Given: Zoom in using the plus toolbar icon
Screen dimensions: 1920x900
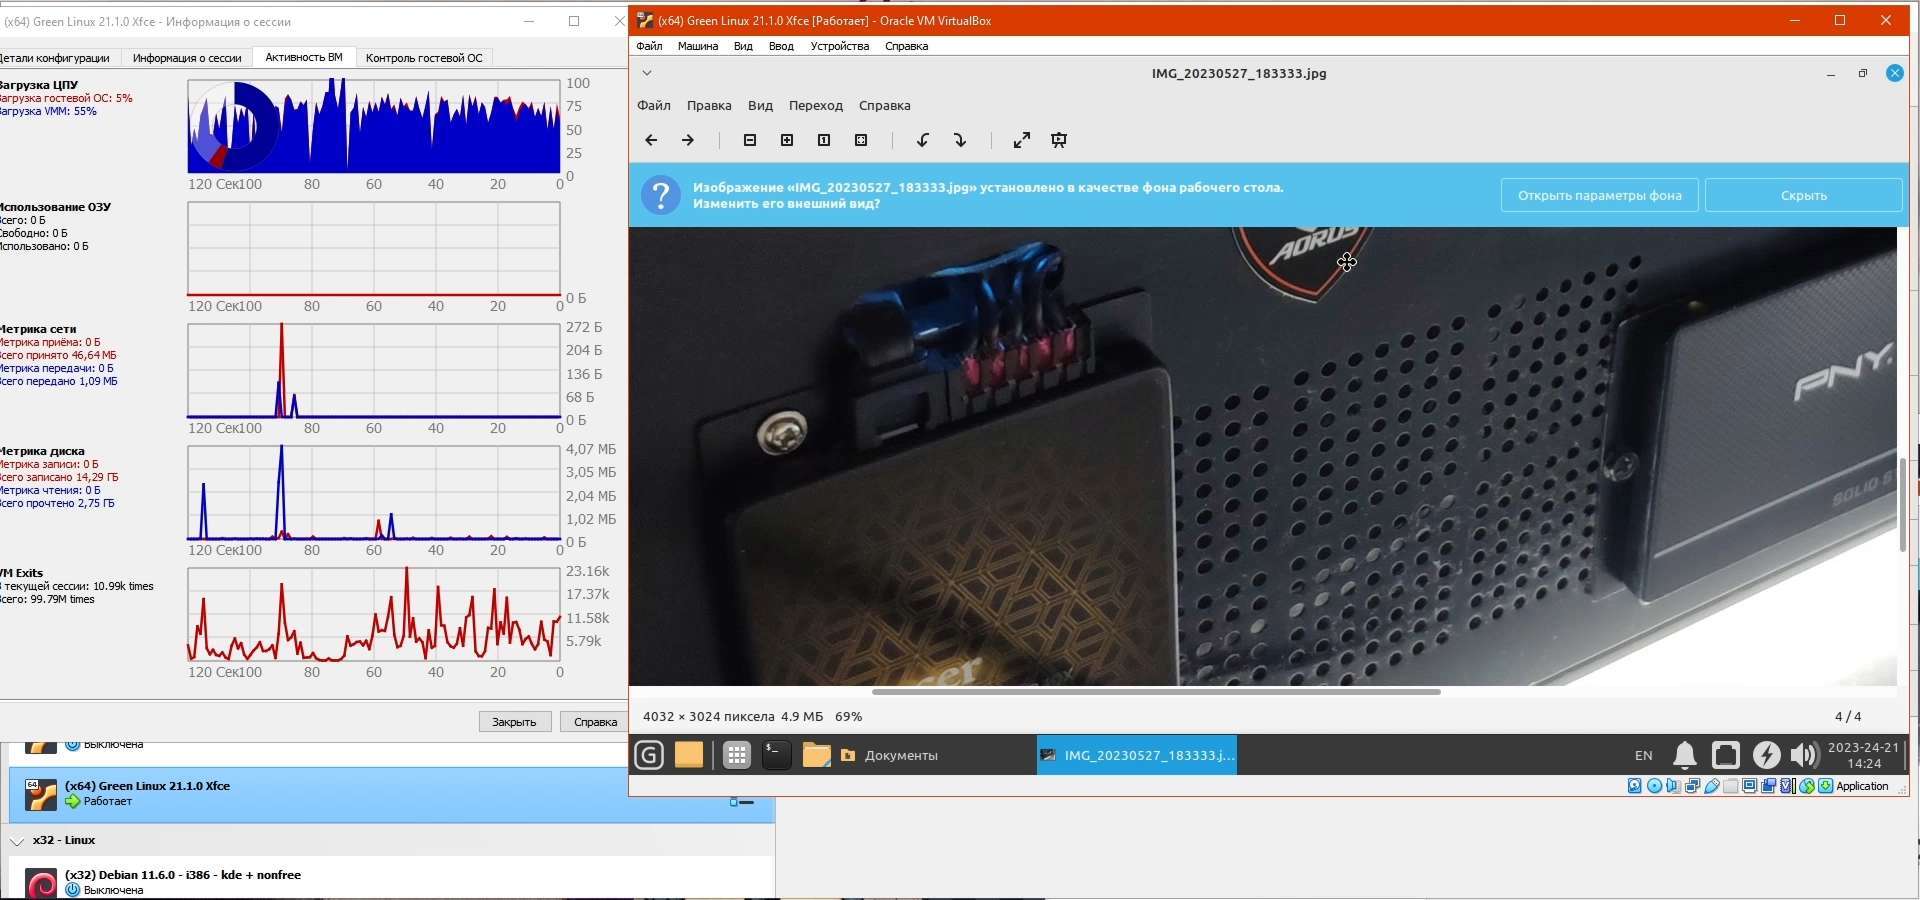Looking at the screenshot, I should pyautogui.click(x=787, y=141).
